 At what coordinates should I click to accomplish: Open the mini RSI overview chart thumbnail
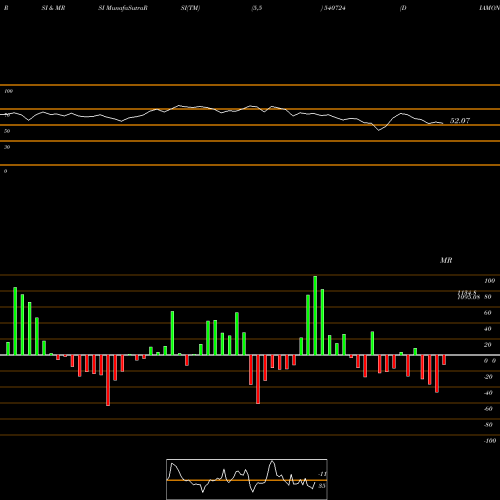[x=247, y=479]
